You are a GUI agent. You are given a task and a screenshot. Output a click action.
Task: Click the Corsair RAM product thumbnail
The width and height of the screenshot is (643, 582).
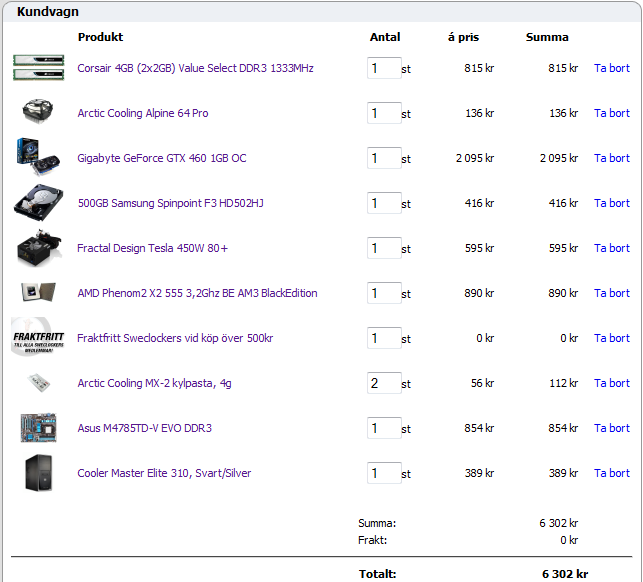click(x=38, y=68)
